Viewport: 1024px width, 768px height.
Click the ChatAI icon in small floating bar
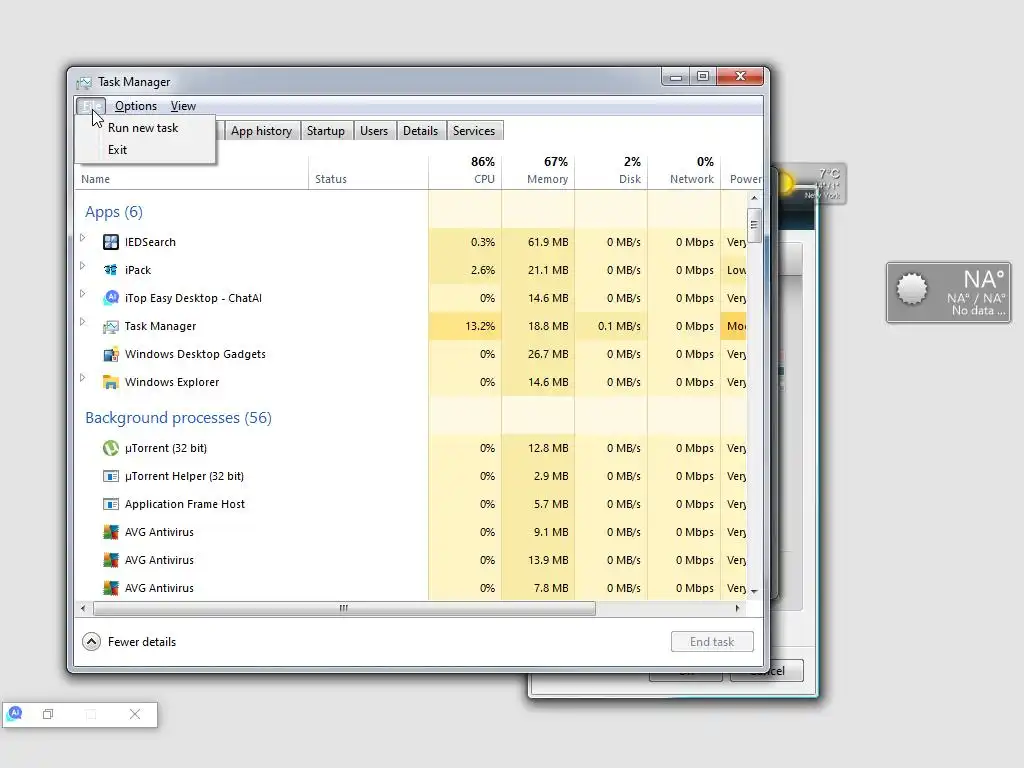(15, 714)
